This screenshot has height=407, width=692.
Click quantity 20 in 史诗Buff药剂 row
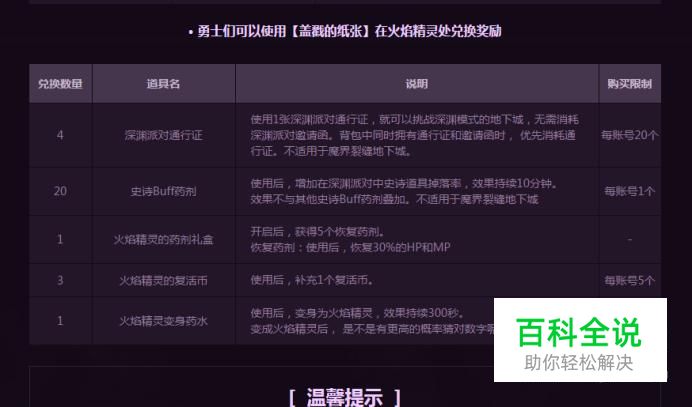click(x=60, y=191)
